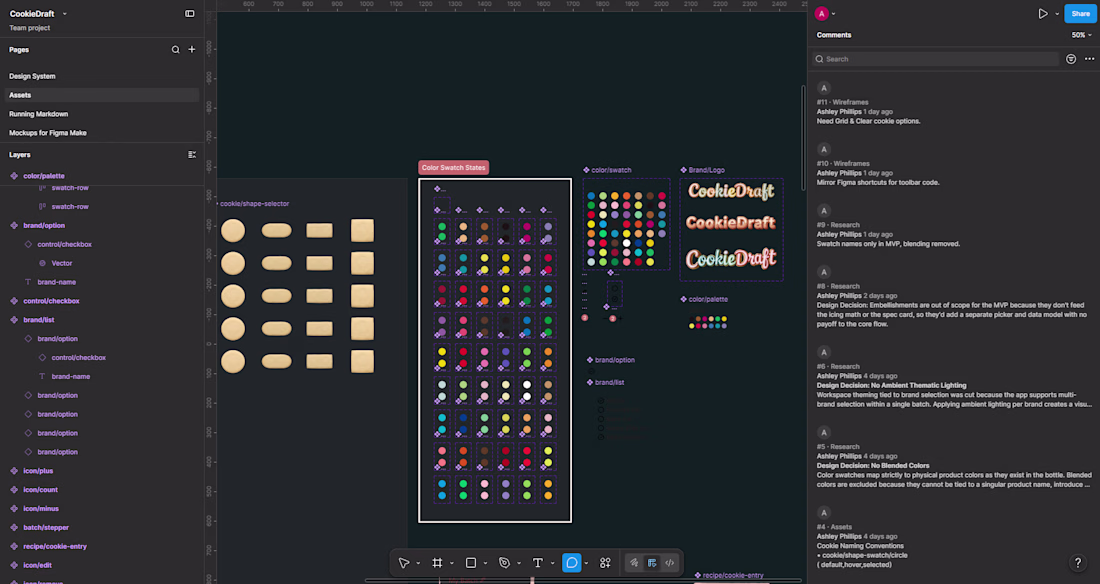This screenshot has height=584, width=1100.
Task: Open comment #8 about Embellishments scope
Action: (x=954, y=298)
